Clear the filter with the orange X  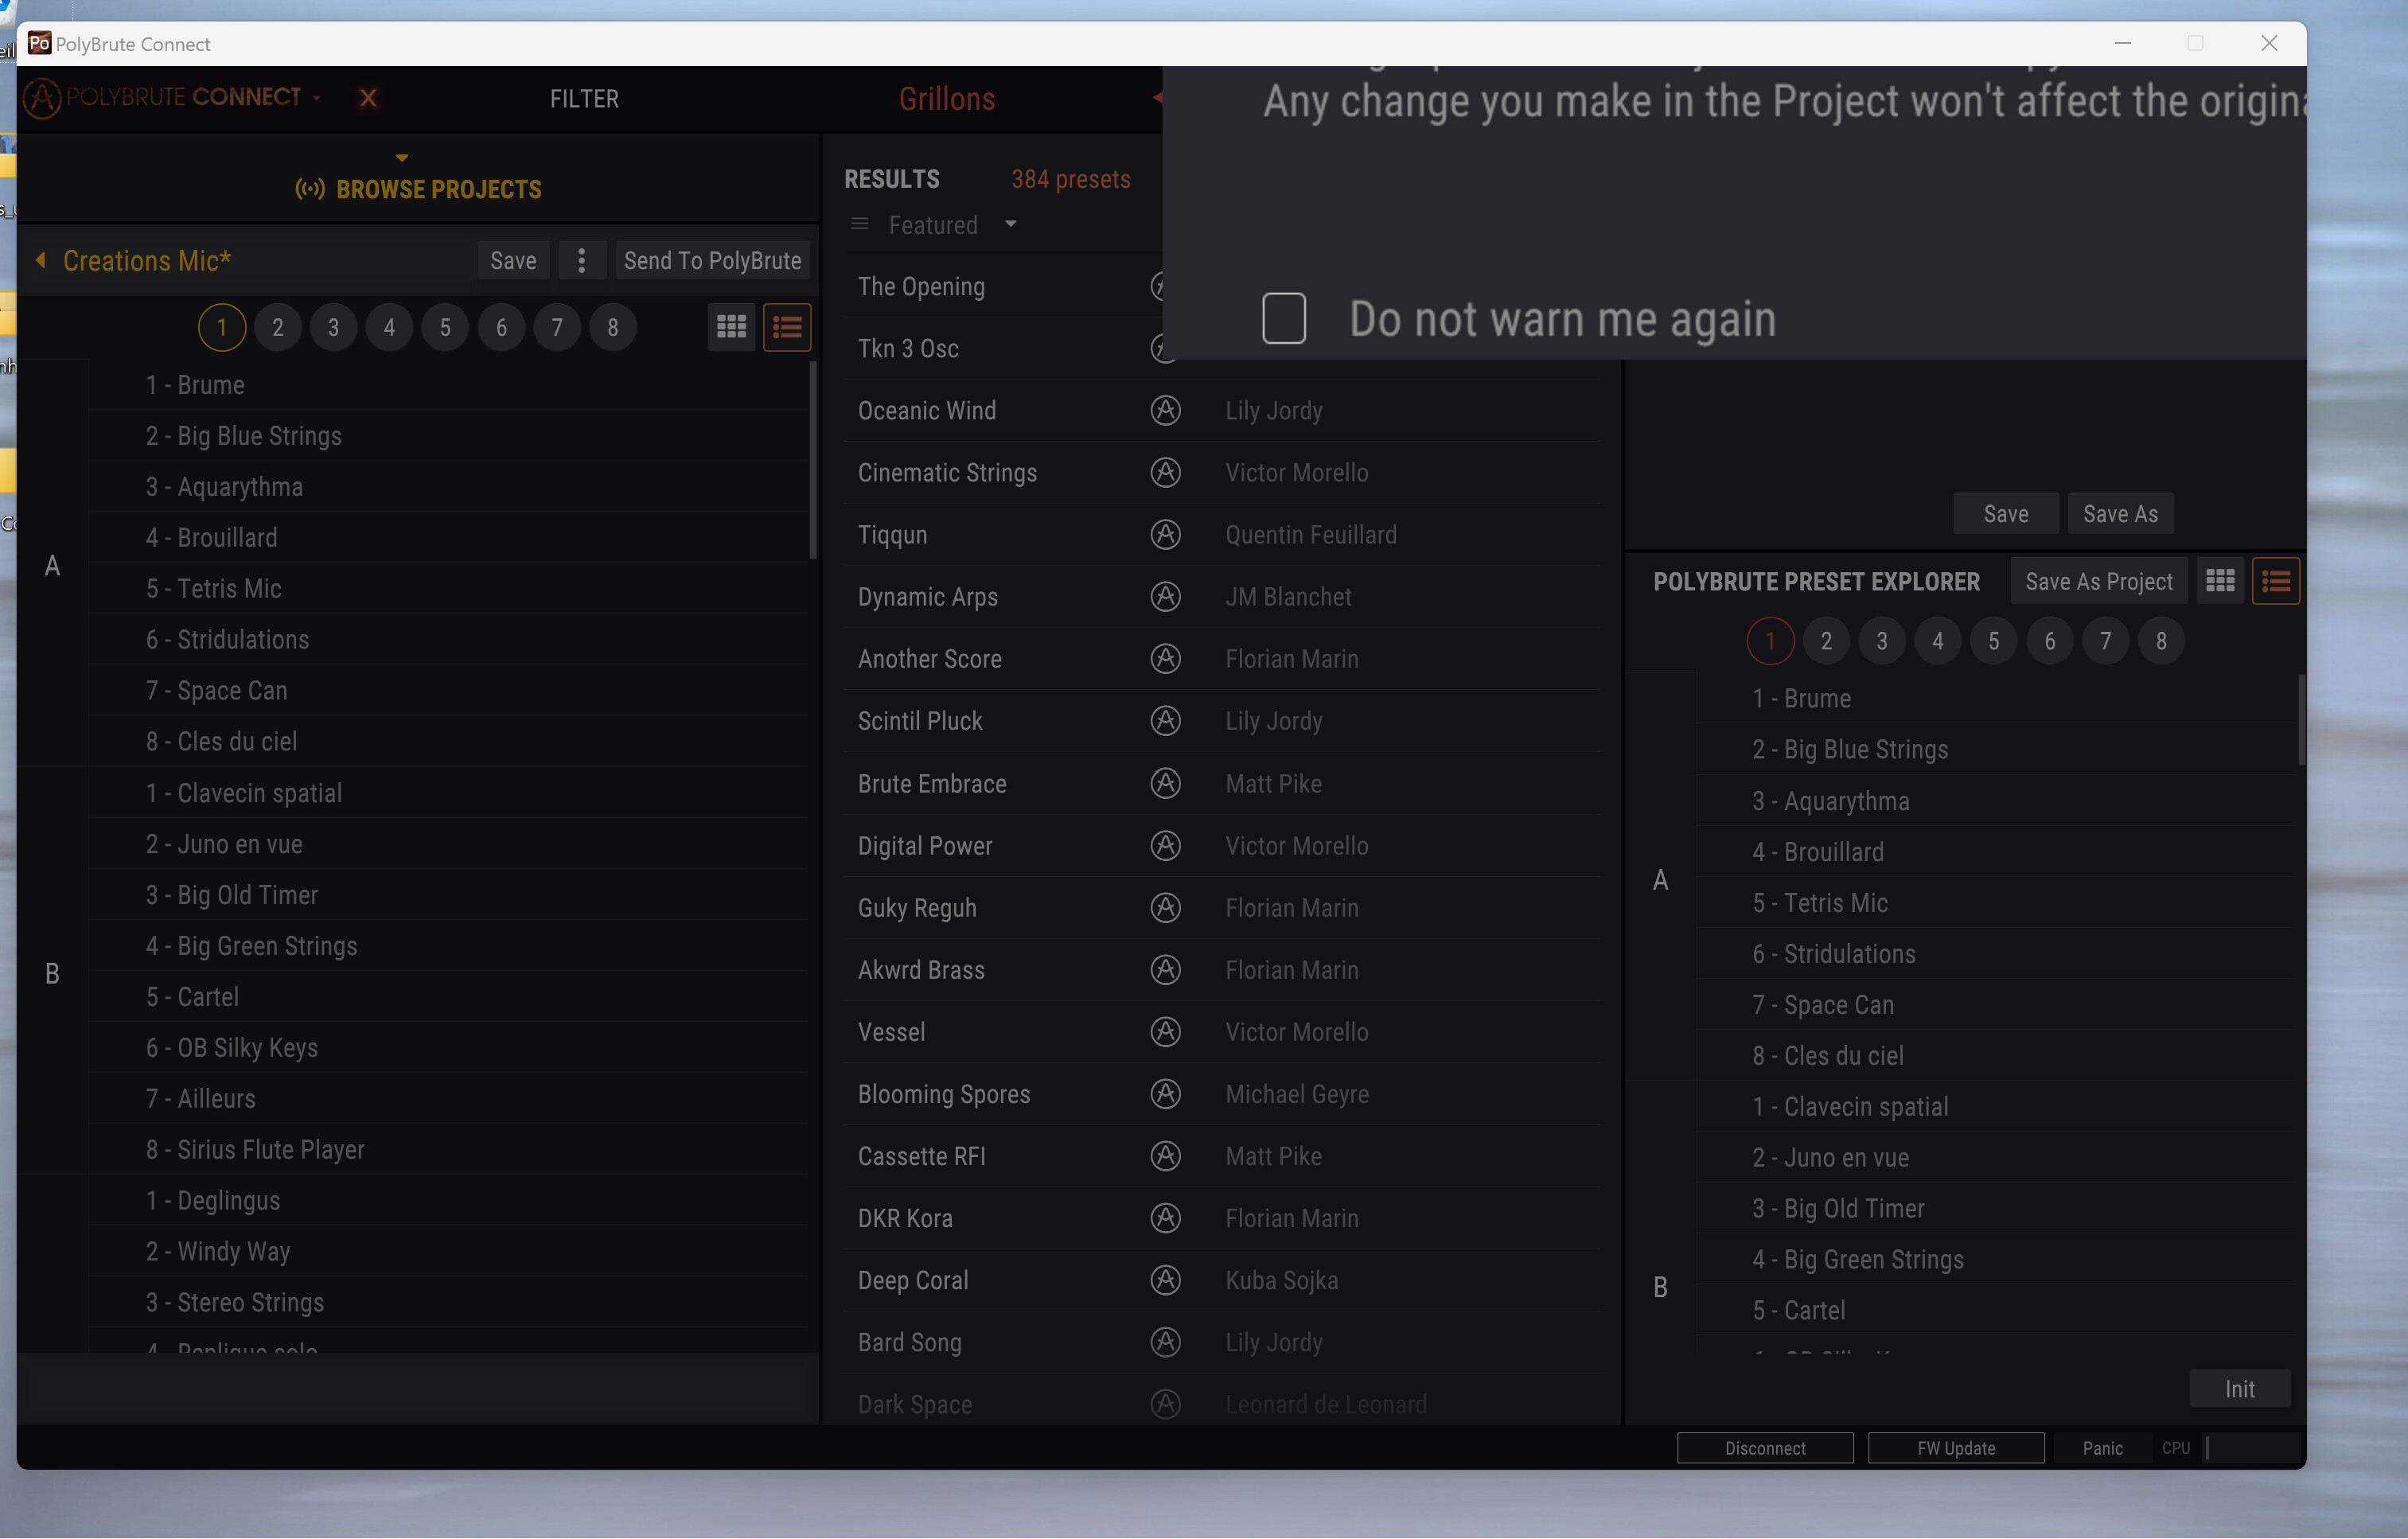tap(368, 98)
